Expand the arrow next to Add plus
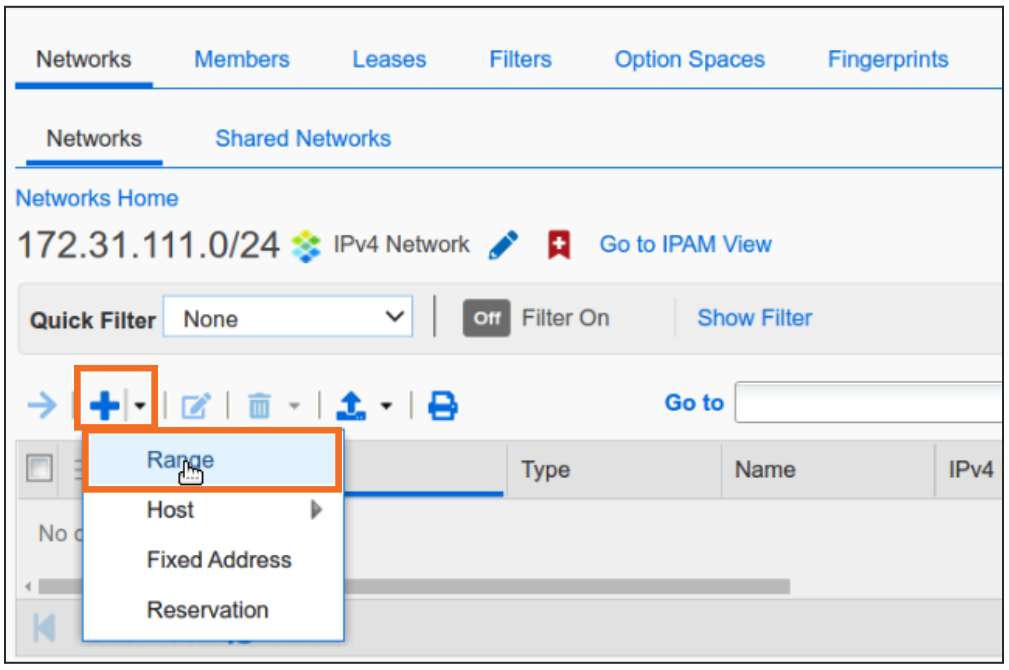Viewport: 1009px width, 670px height. click(141, 406)
